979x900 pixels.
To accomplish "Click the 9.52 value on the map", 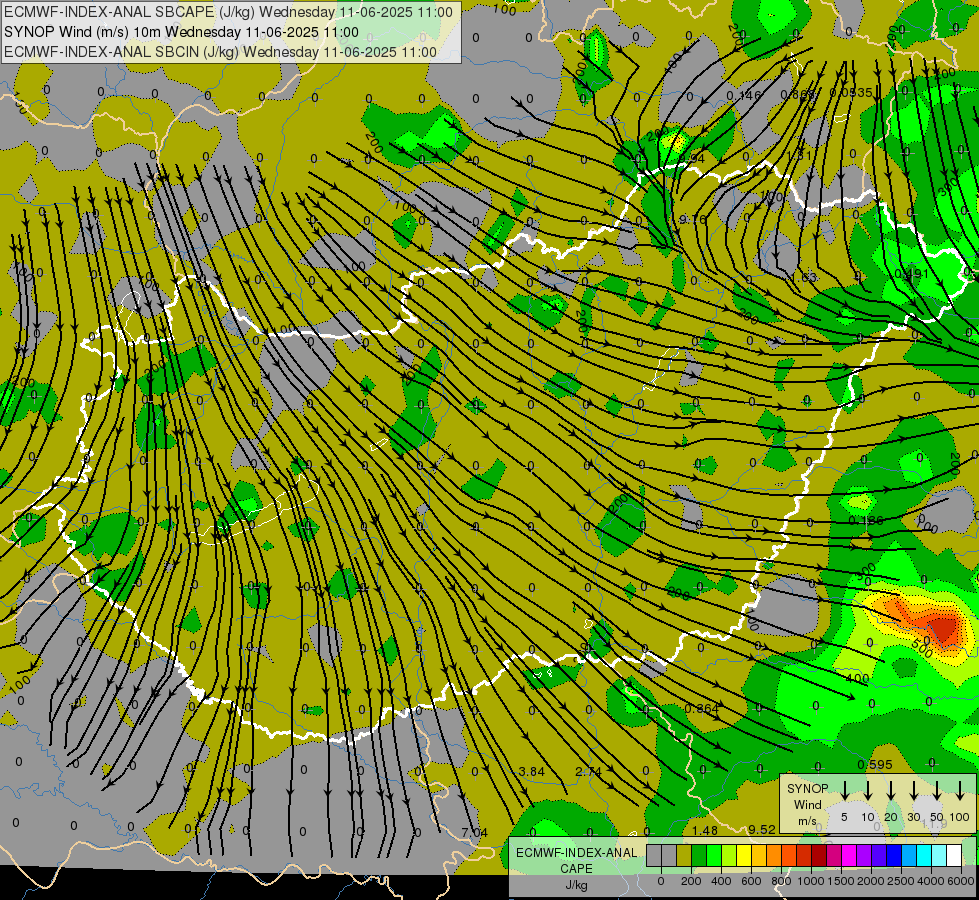I will [762, 829].
